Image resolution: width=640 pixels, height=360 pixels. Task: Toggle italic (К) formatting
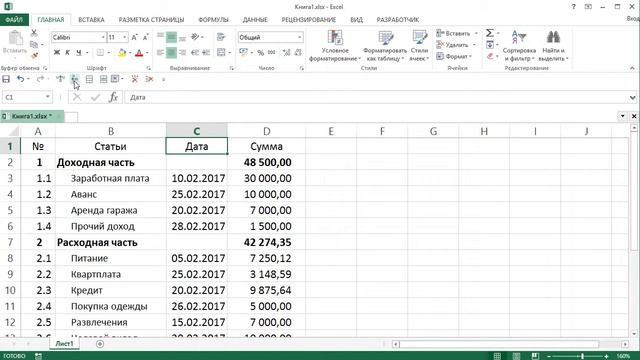click(68, 52)
